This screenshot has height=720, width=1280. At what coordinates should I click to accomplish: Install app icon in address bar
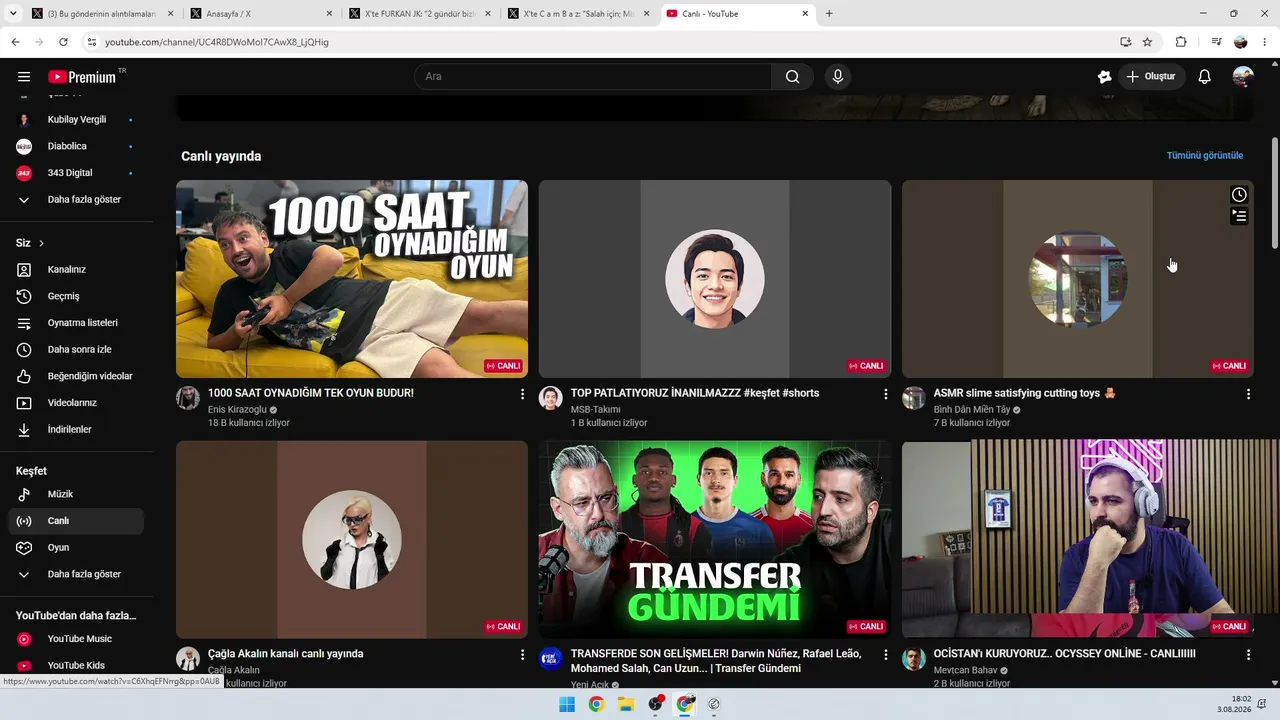(1125, 42)
